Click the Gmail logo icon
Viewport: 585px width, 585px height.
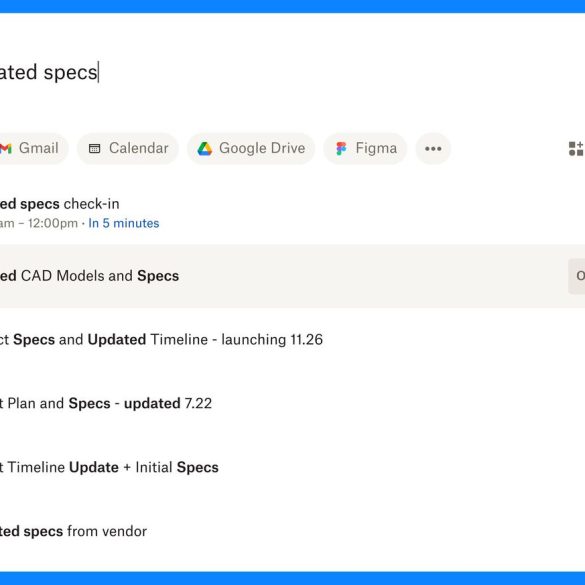click(x=5, y=148)
